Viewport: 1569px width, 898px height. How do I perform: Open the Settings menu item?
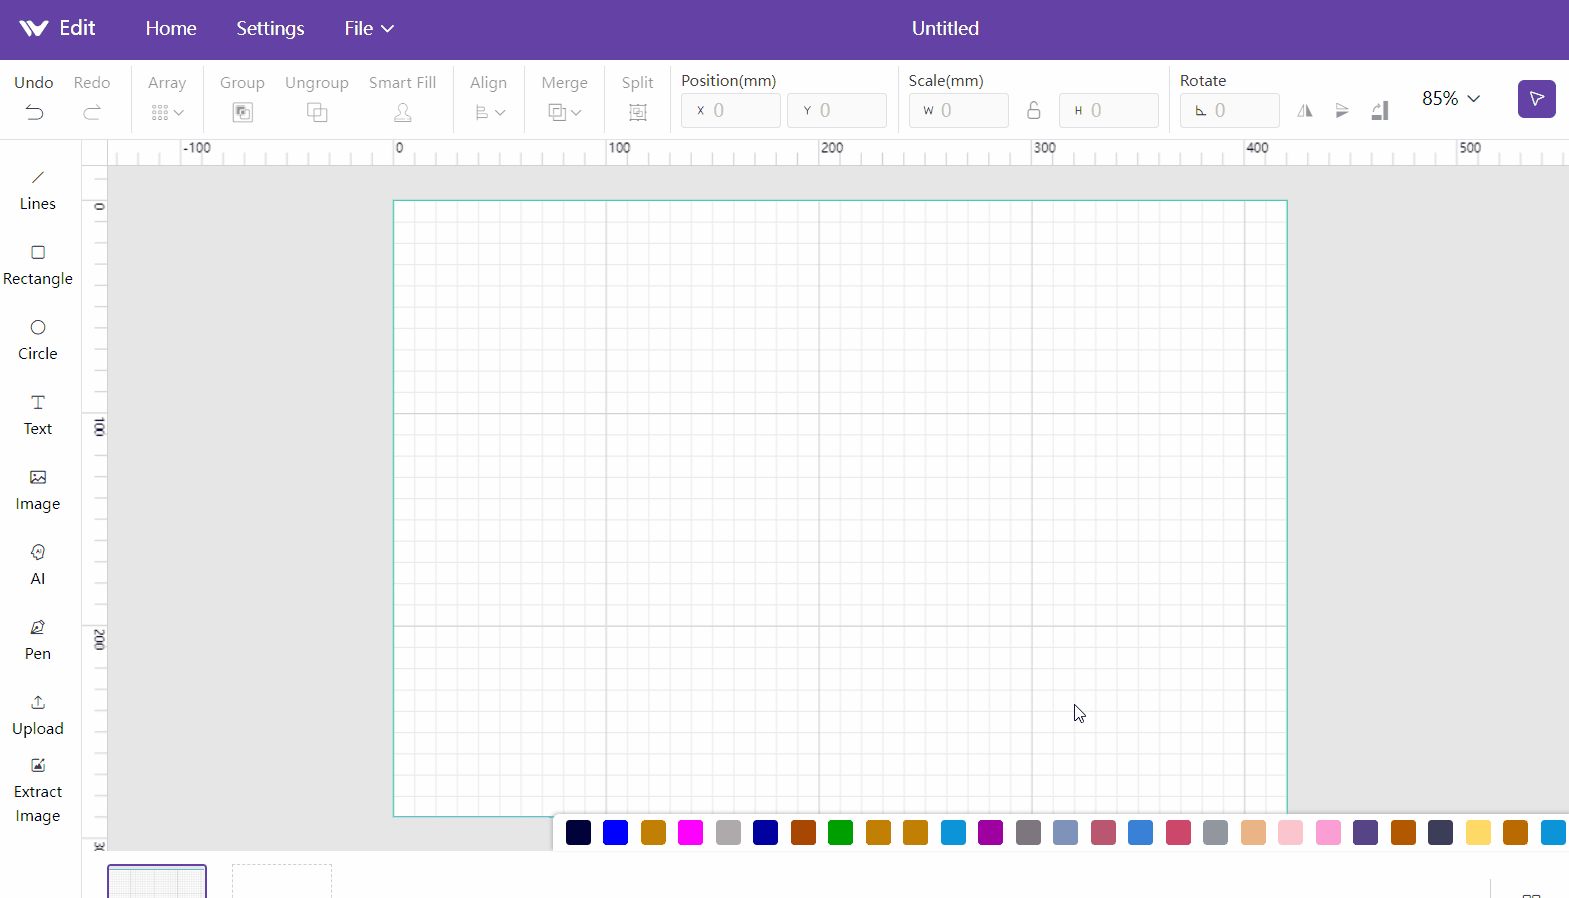click(x=270, y=28)
